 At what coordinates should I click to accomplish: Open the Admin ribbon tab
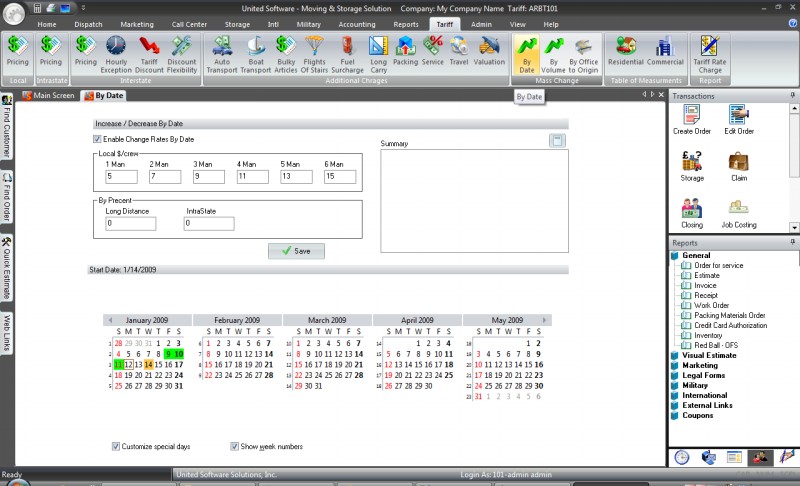(x=481, y=24)
